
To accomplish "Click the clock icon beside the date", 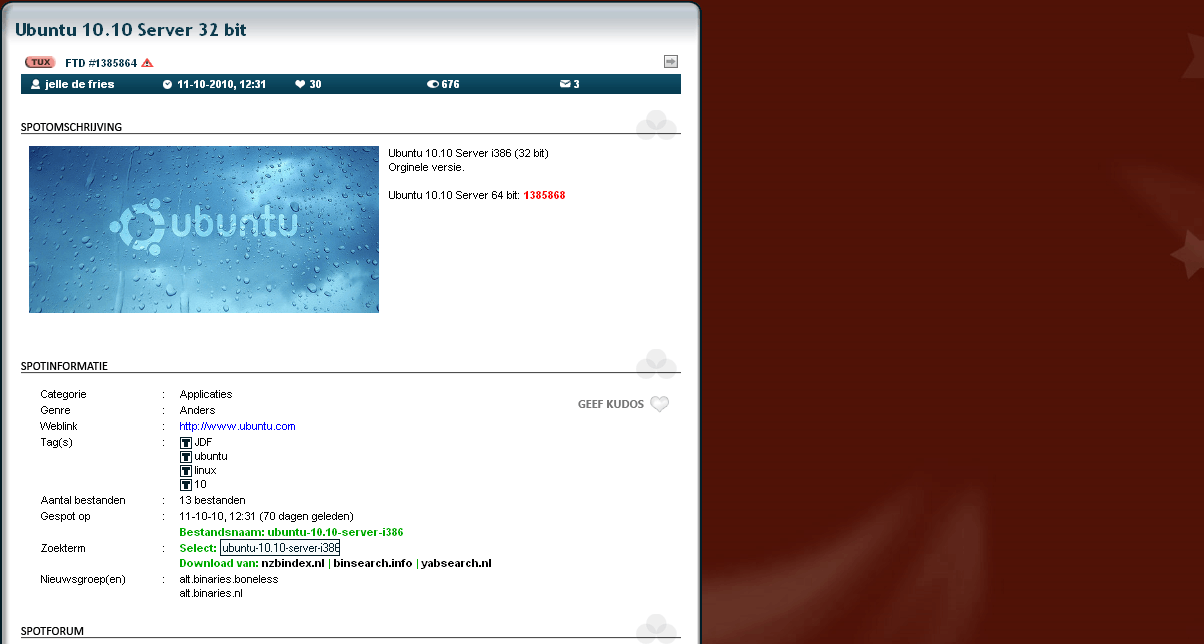I will point(167,84).
